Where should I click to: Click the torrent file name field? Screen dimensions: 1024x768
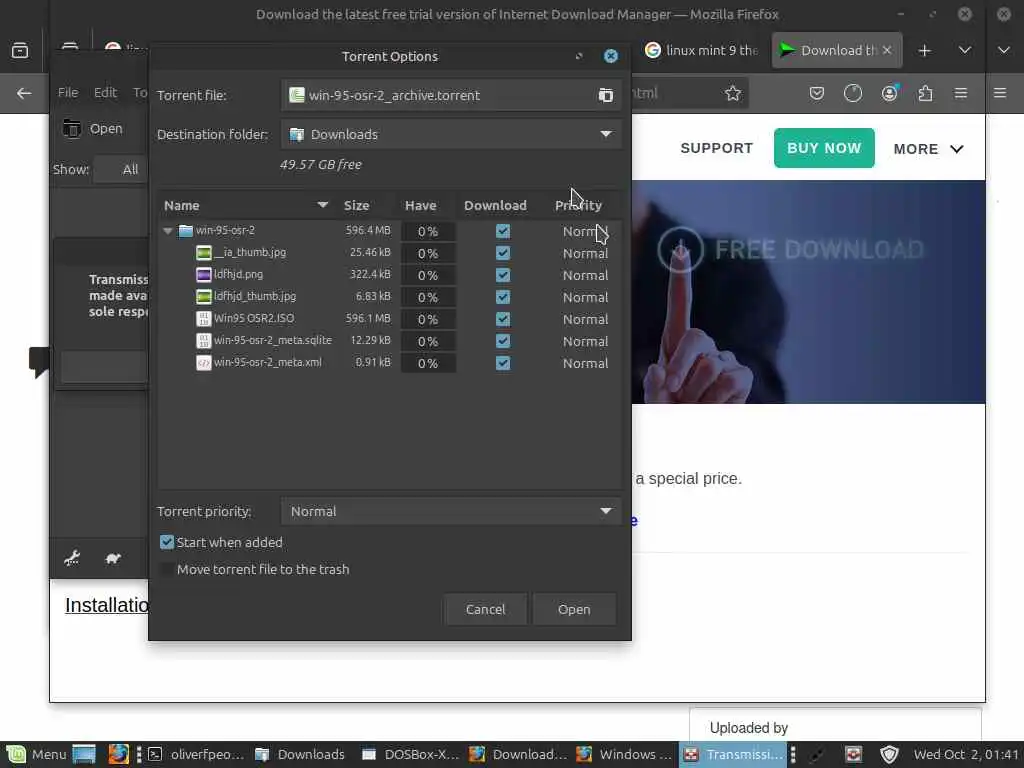click(451, 95)
